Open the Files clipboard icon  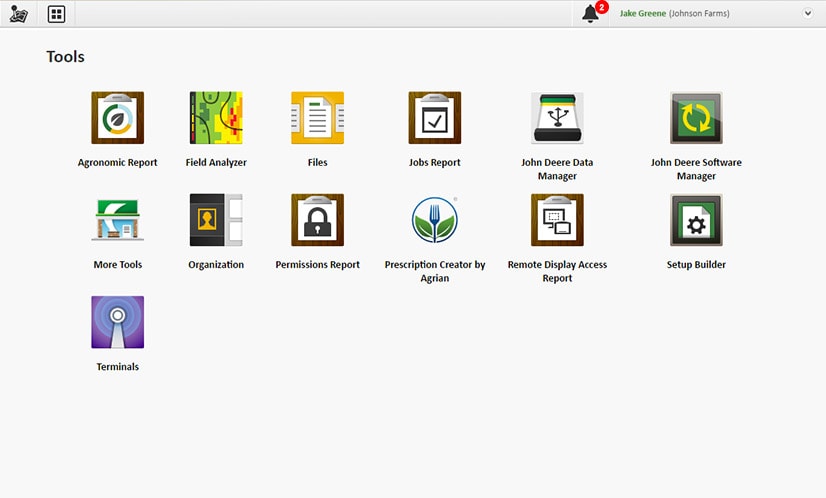pos(317,118)
